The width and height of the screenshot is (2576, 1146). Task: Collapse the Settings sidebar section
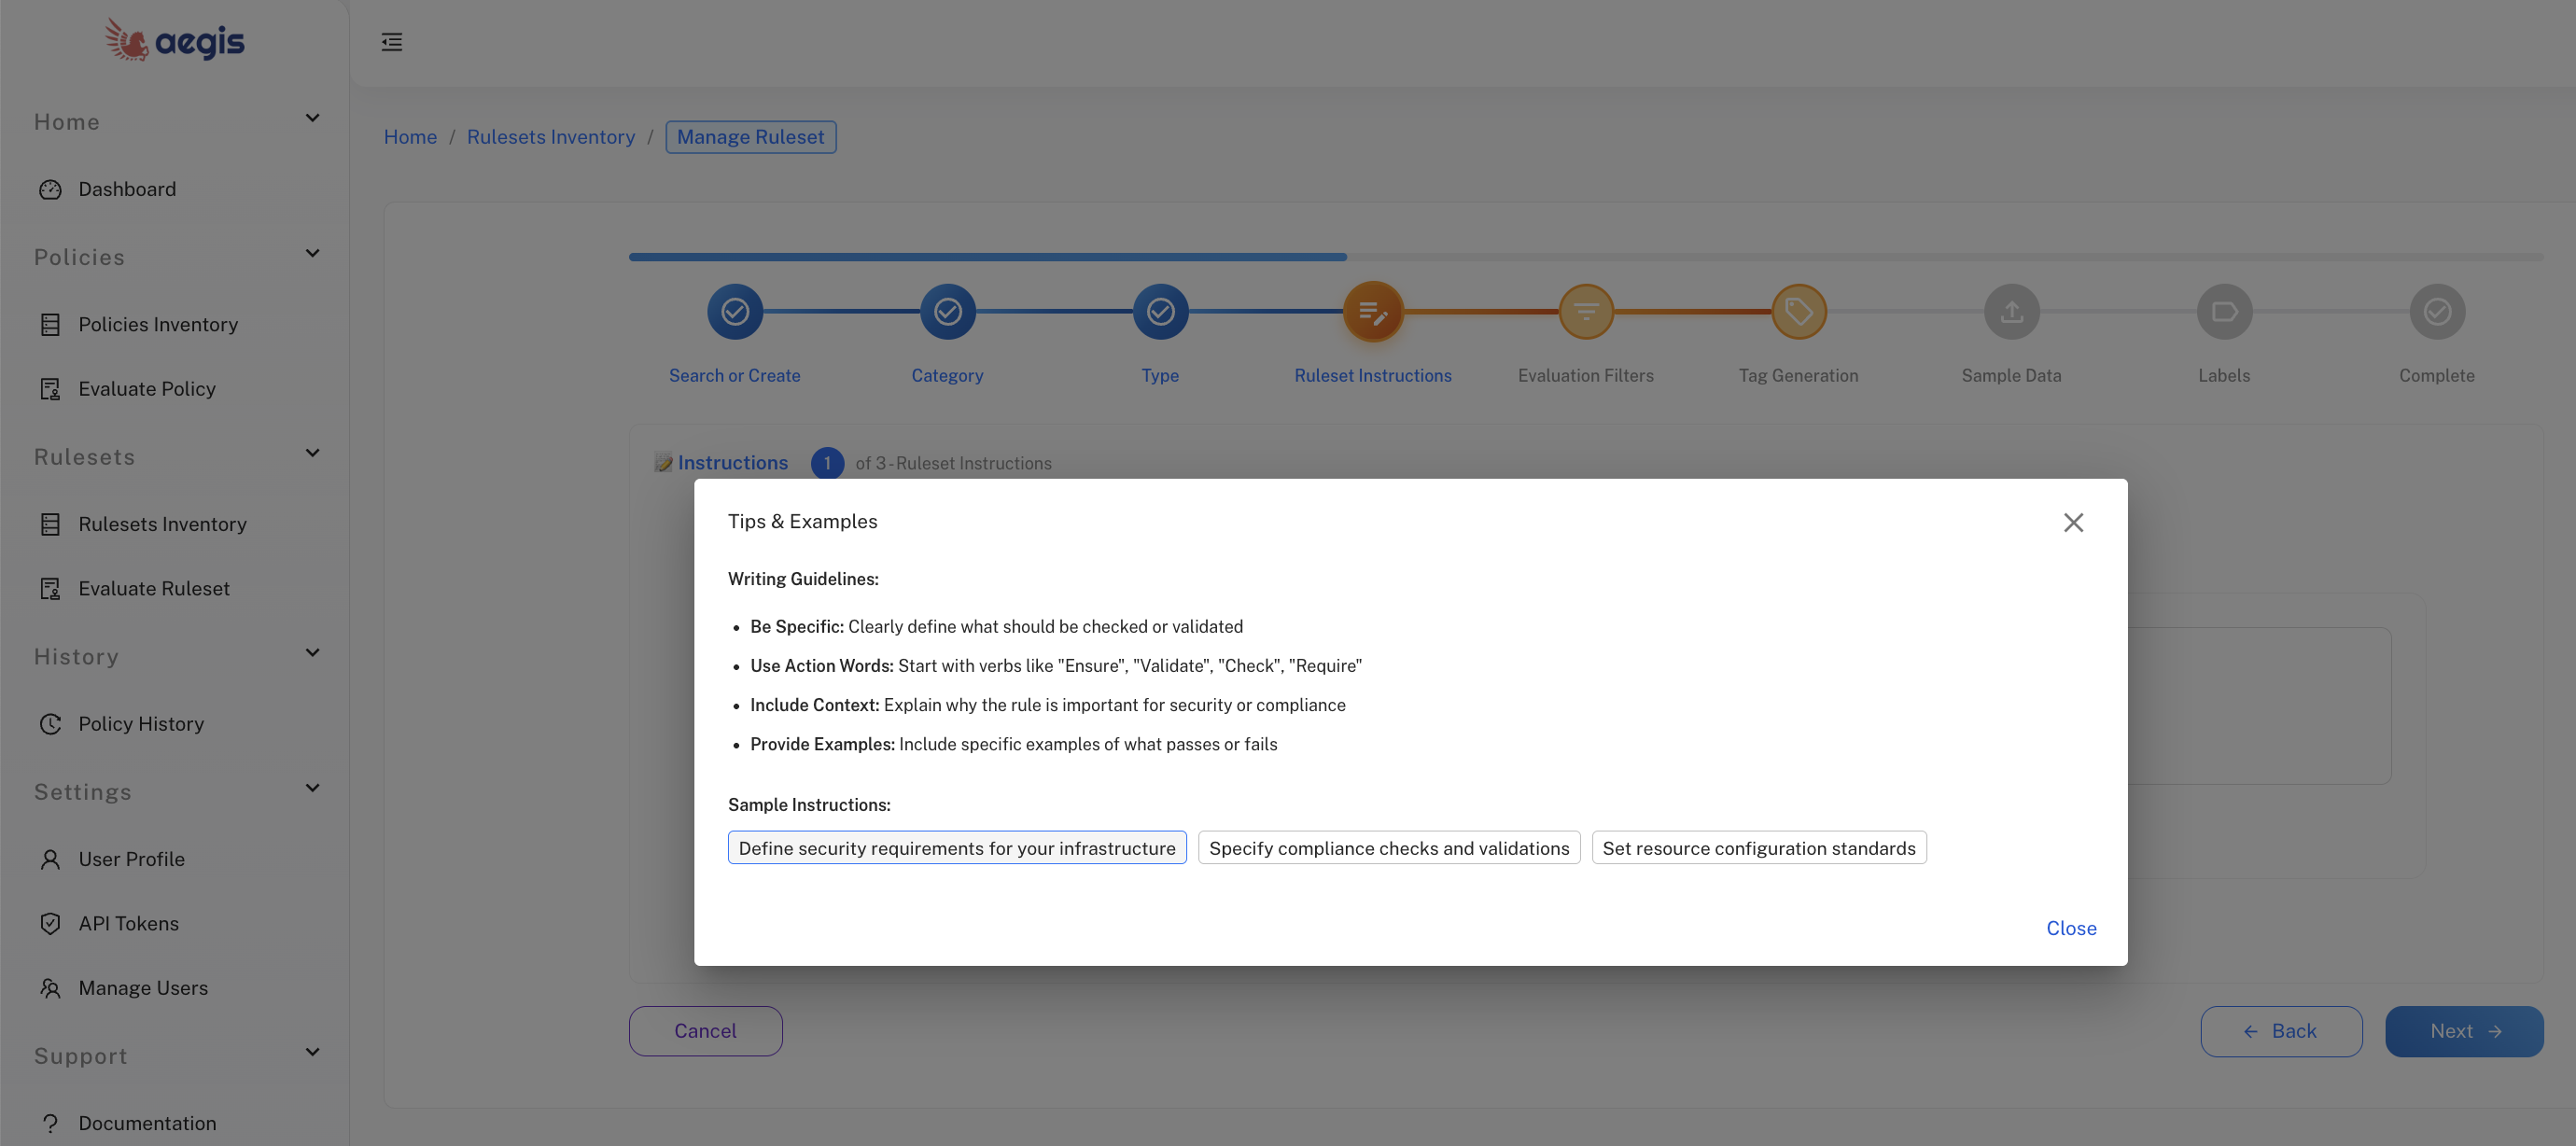click(312, 789)
